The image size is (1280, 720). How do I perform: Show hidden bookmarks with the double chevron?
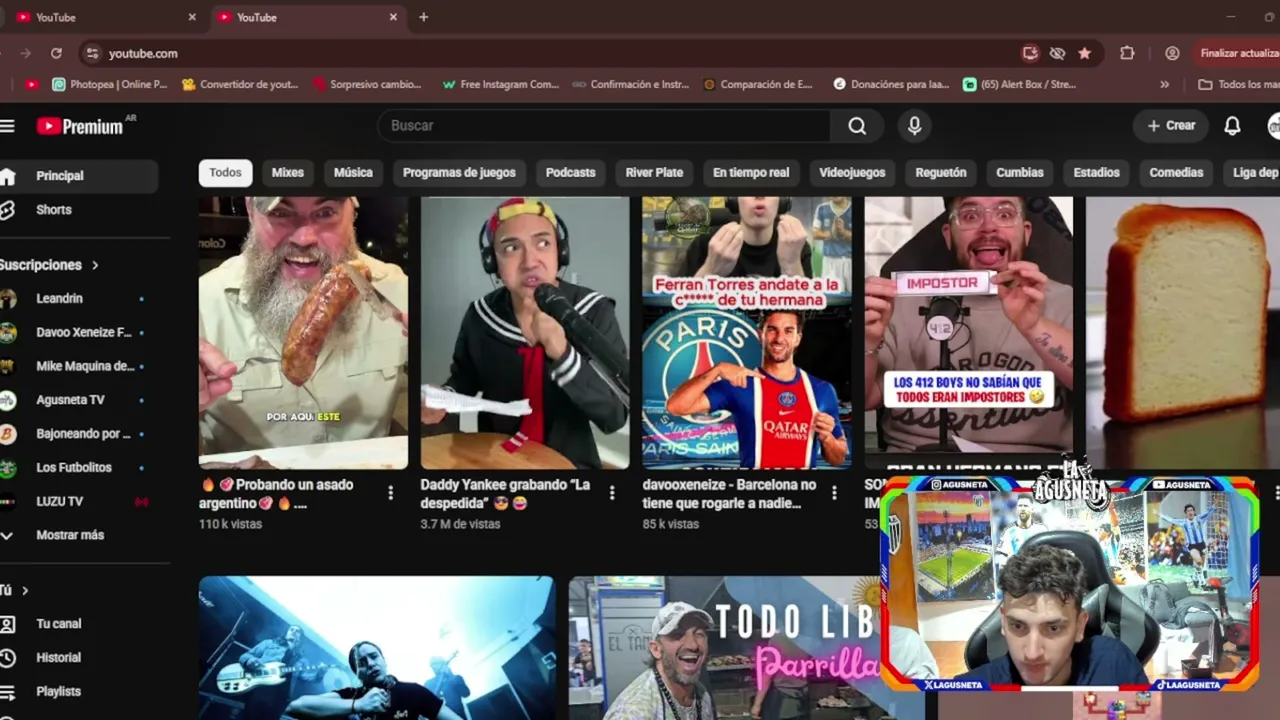1164,84
